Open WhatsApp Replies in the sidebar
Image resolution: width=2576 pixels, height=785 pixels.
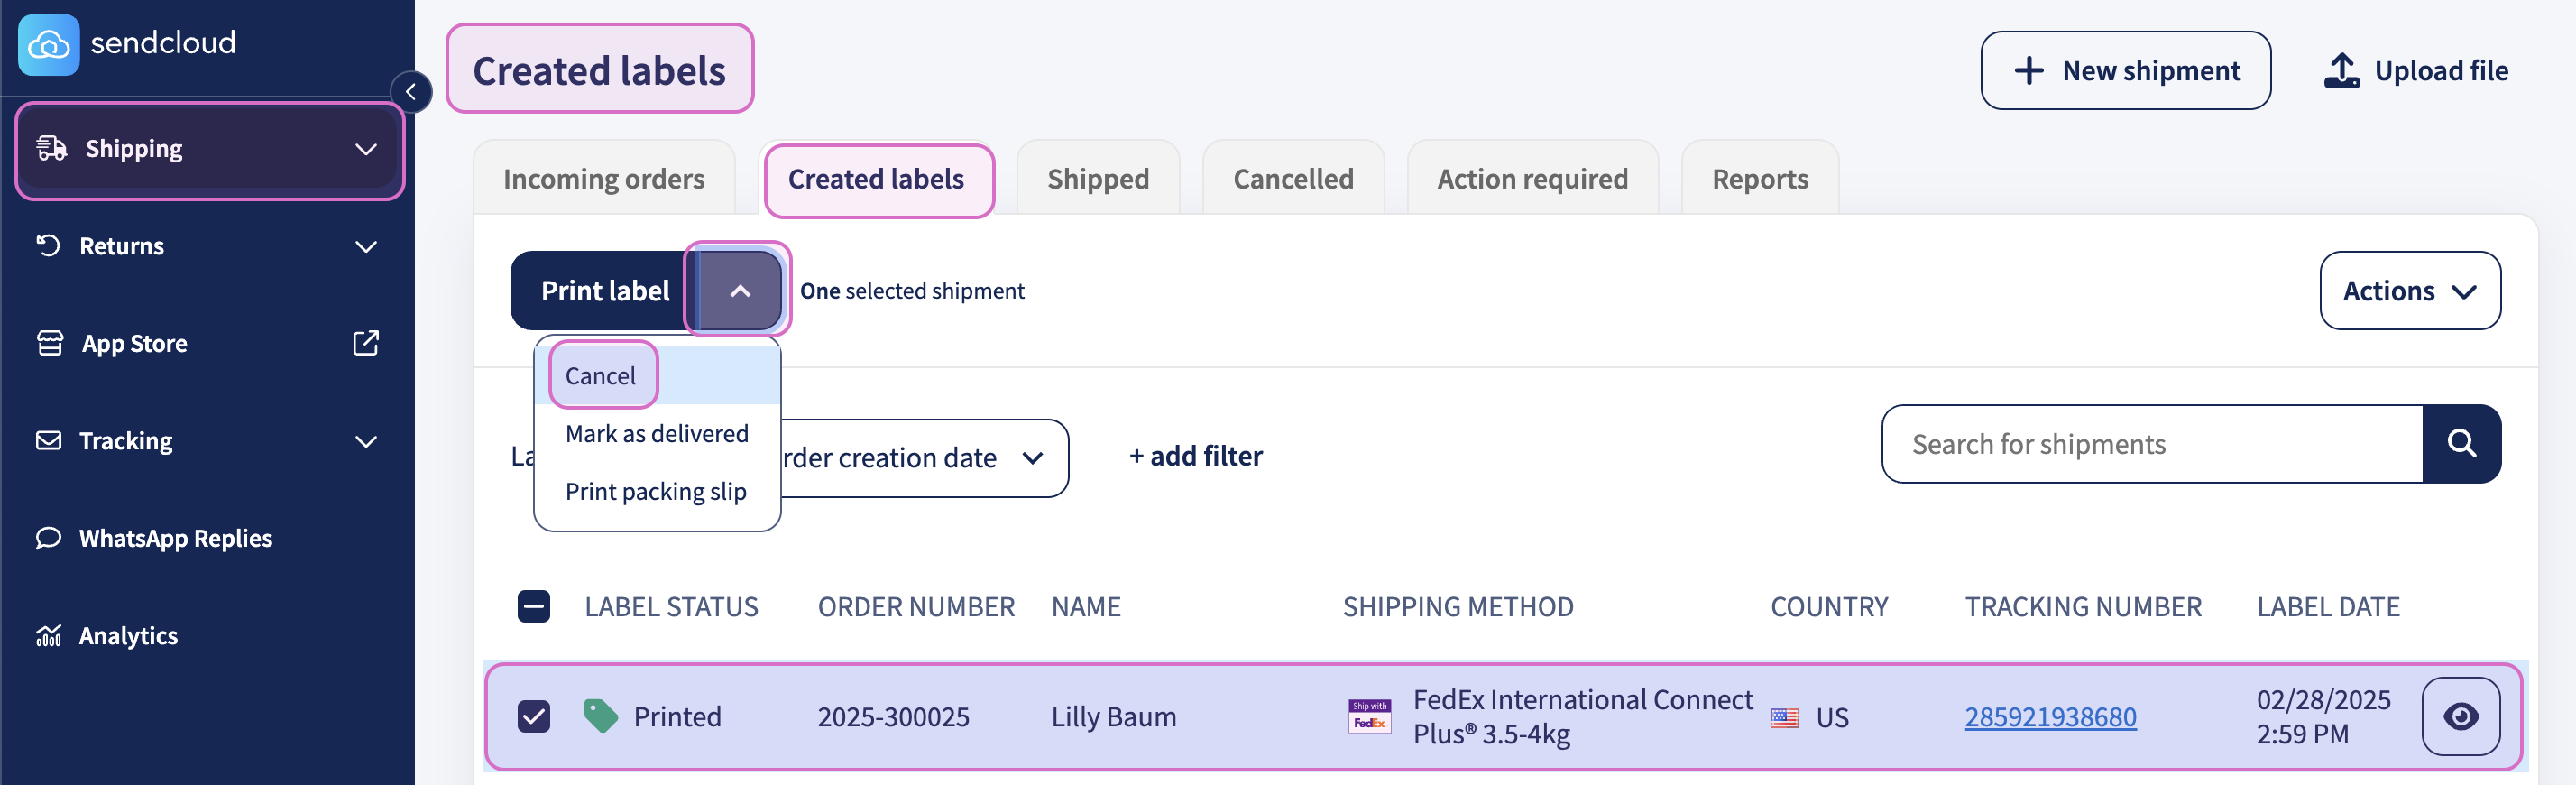tap(175, 538)
